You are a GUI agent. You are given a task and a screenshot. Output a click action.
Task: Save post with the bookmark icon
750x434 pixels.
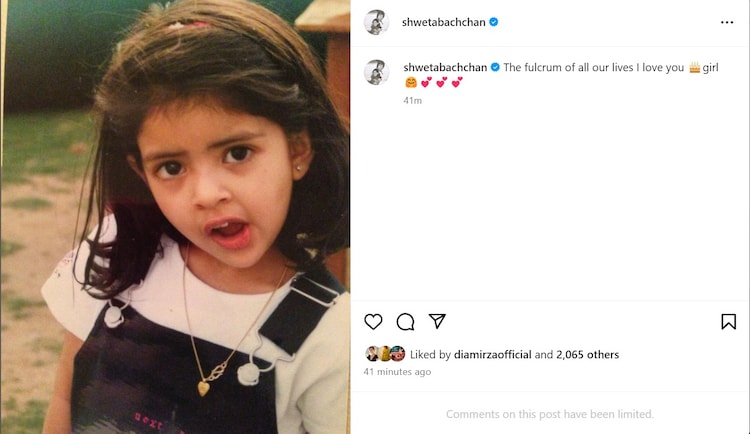[x=728, y=322]
